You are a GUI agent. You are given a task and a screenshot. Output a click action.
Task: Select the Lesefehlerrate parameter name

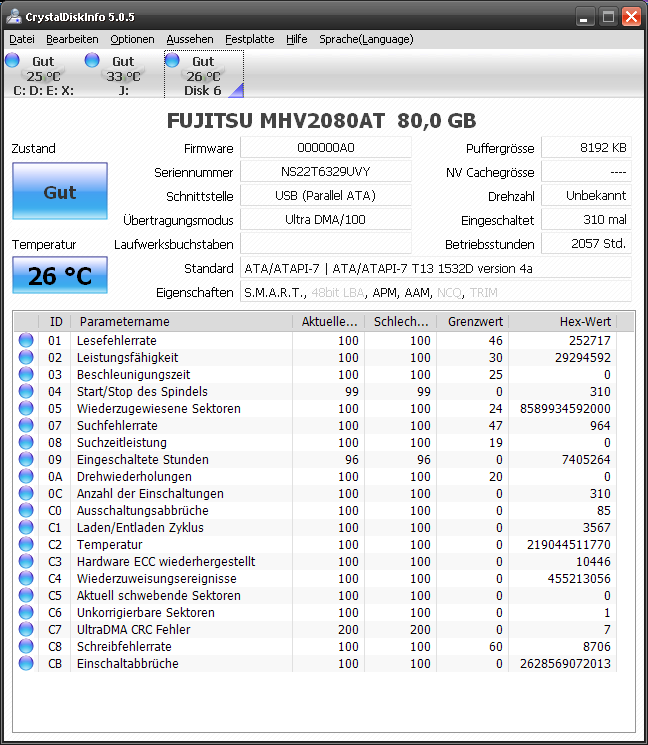(x=116, y=341)
